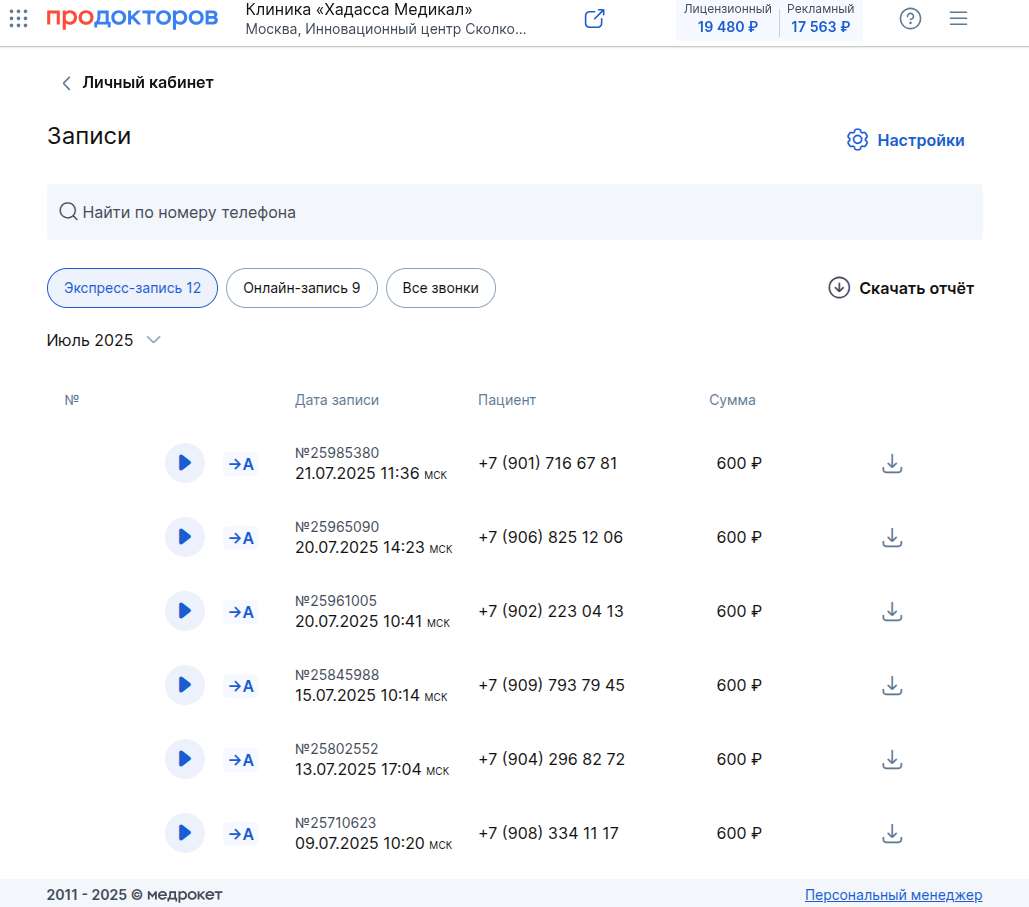Play call recording №25845988
This screenshot has width=1029, height=907.
pos(184,685)
